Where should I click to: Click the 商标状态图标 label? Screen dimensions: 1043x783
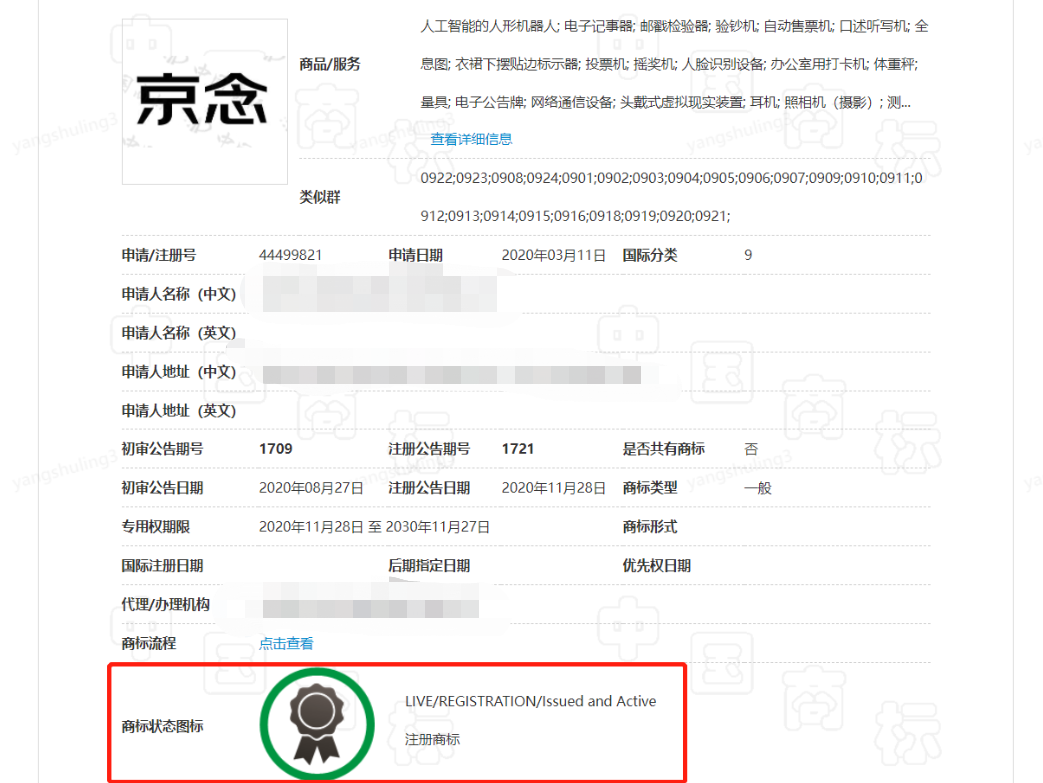coord(162,725)
